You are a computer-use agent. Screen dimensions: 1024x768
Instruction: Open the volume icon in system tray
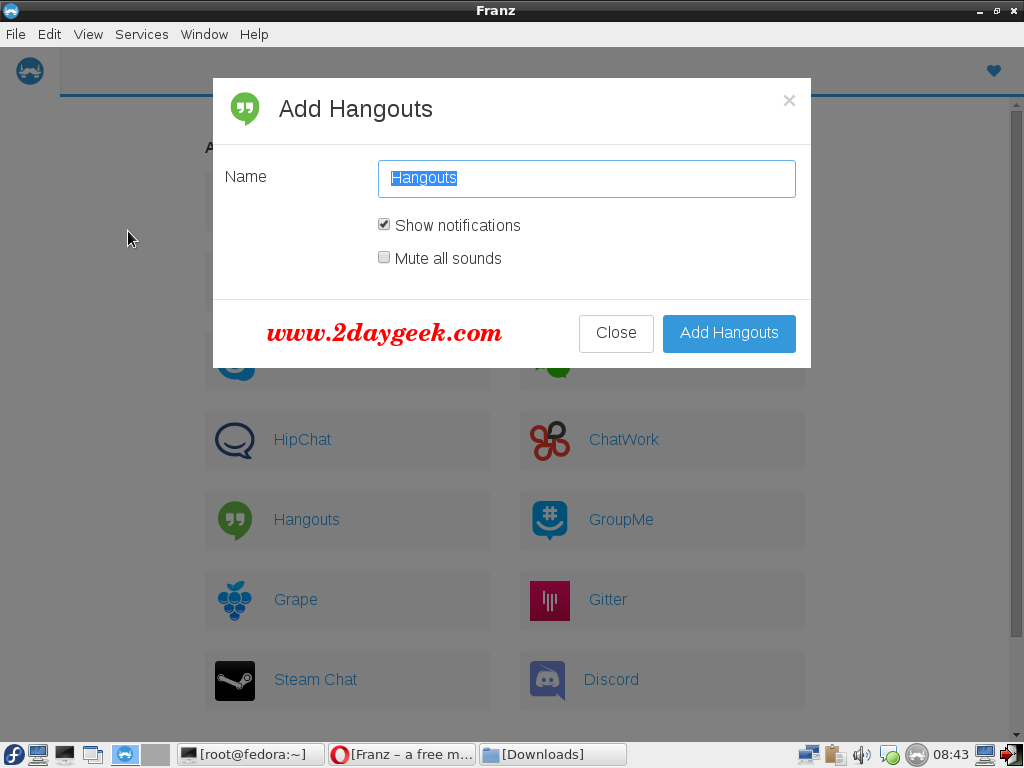tap(861, 755)
